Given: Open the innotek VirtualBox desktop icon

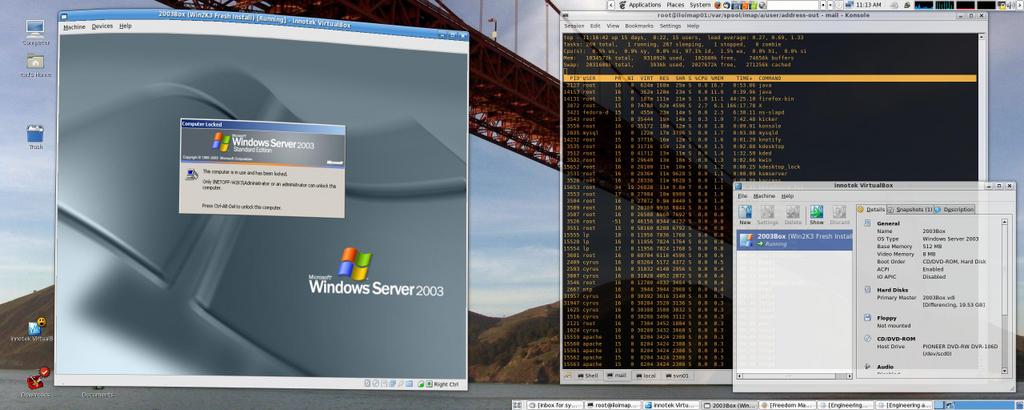Looking at the screenshot, I should click(x=33, y=330).
